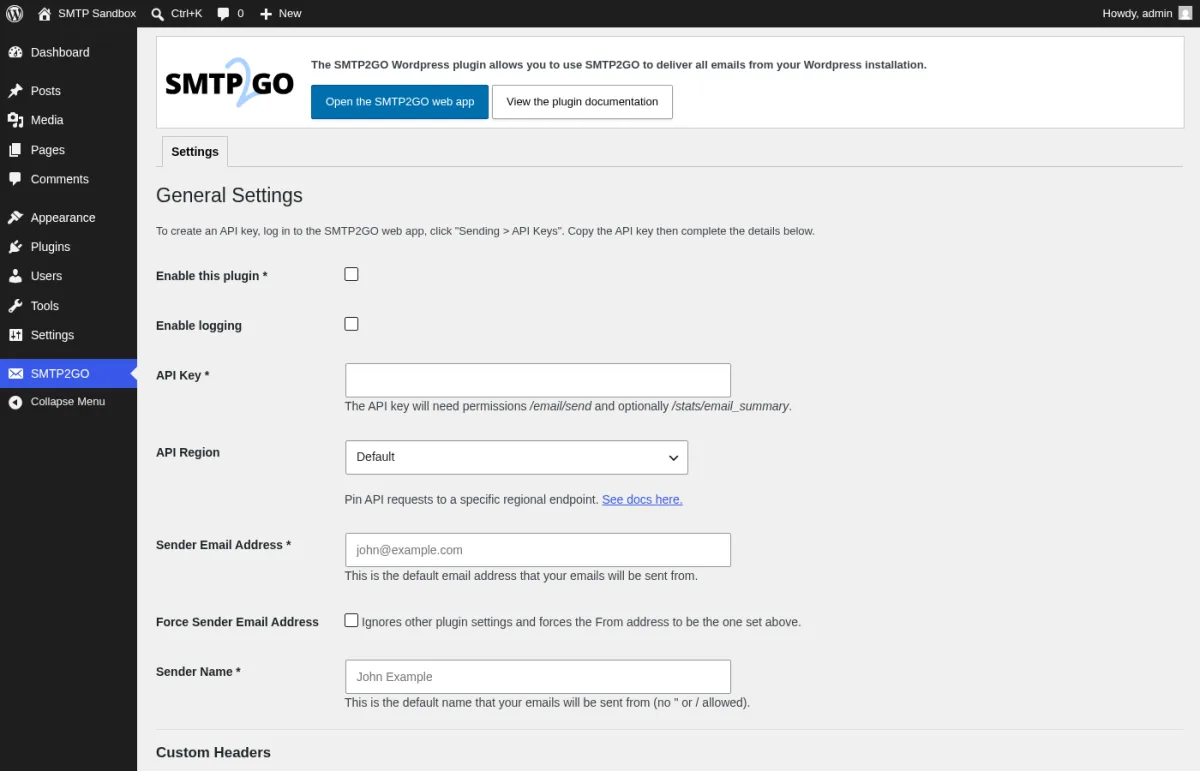Focus the Sender Name field
Screen dimensions: 1200x771
click(x=538, y=677)
